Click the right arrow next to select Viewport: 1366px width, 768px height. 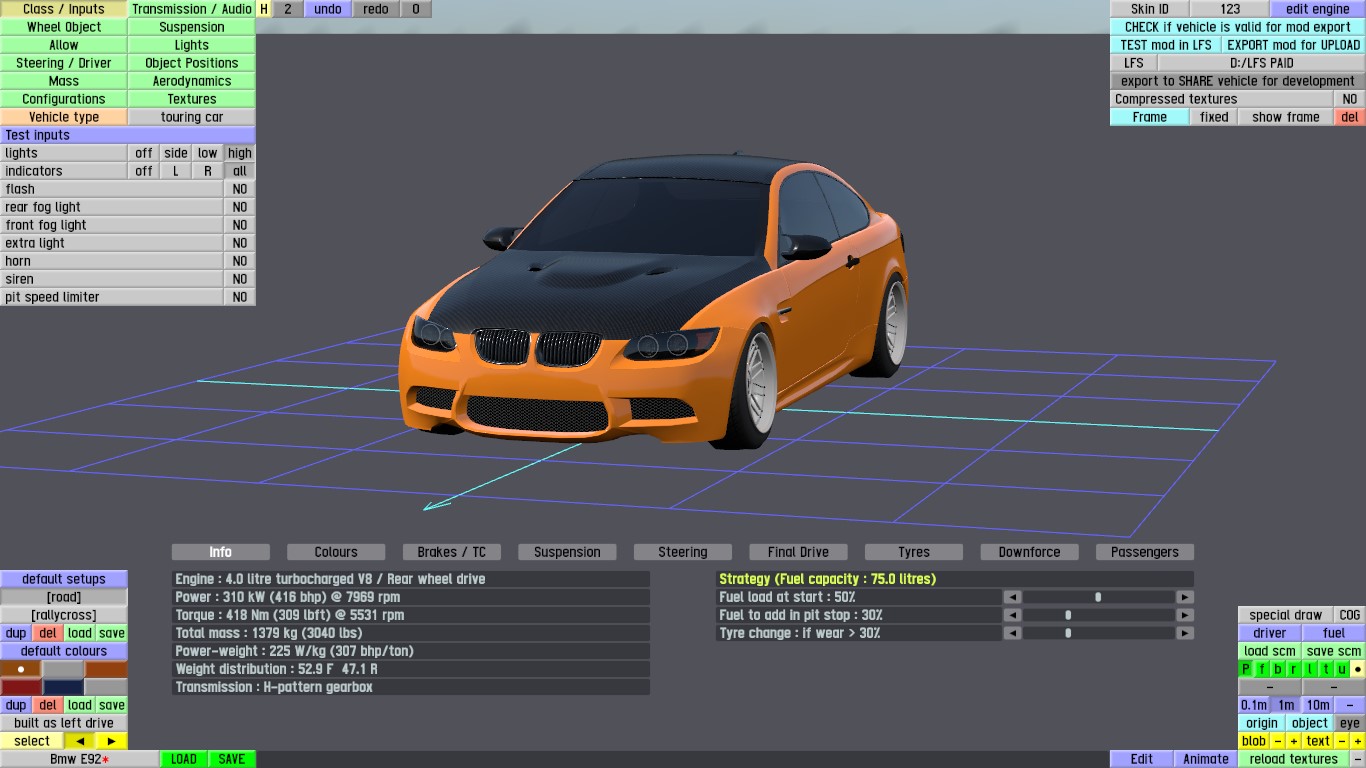coord(112,741)
